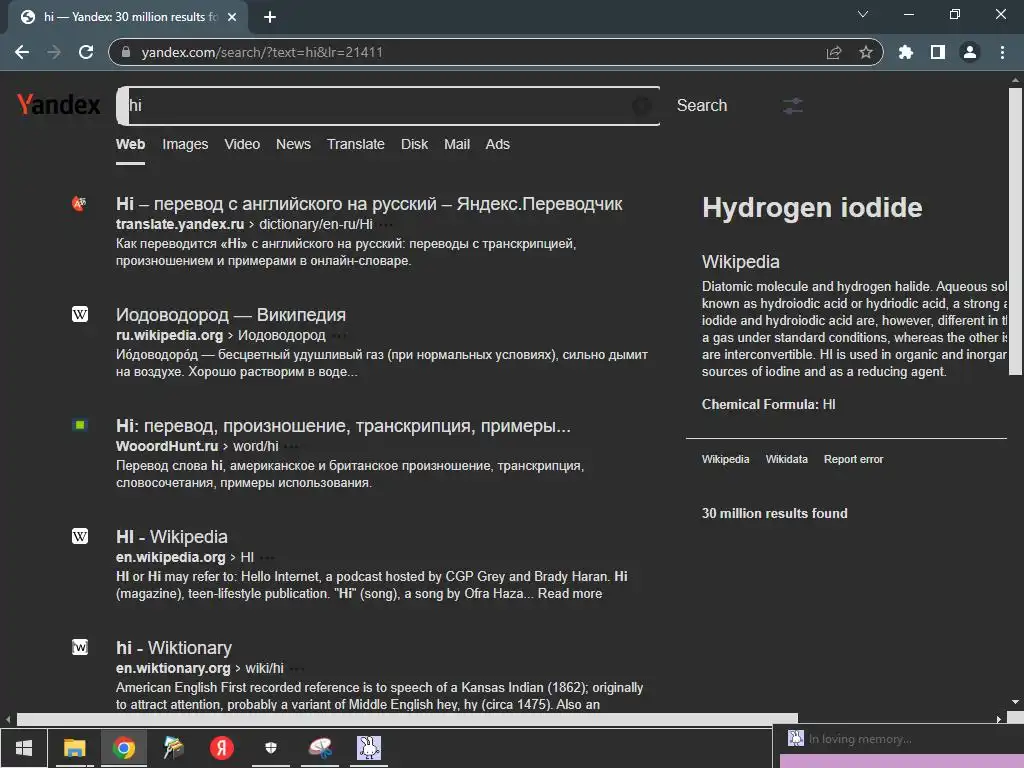Image resolution: width=1024 pixels, height=768 pixels.
Task: Open the 'hi - Wiktionary' result
Action: 174,648
